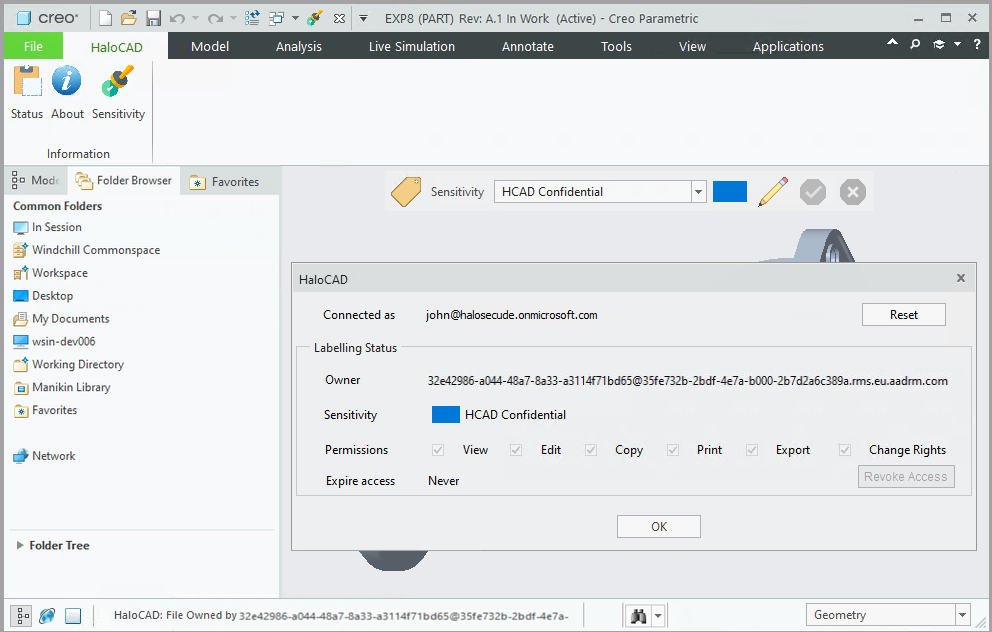Open the Geometry filter dropdown

point(961,614)
